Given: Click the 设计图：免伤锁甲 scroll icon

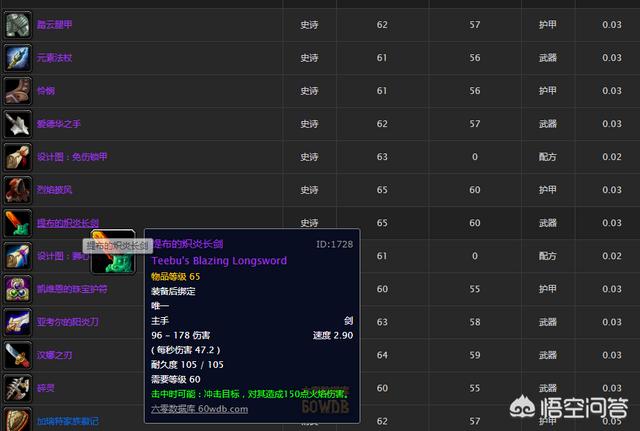Looking at the screenshot, I should point(18,157).
